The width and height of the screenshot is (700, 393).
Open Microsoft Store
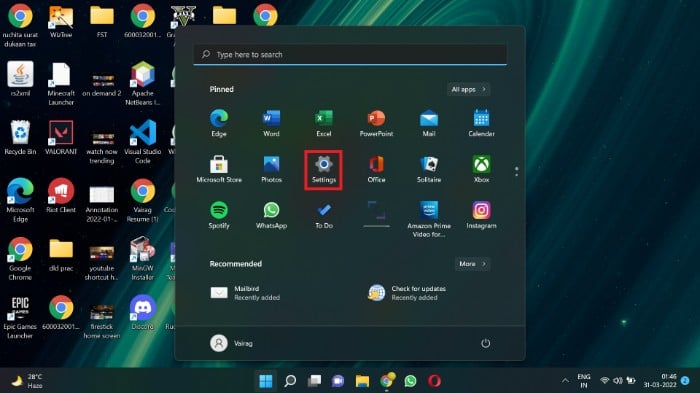219,169
